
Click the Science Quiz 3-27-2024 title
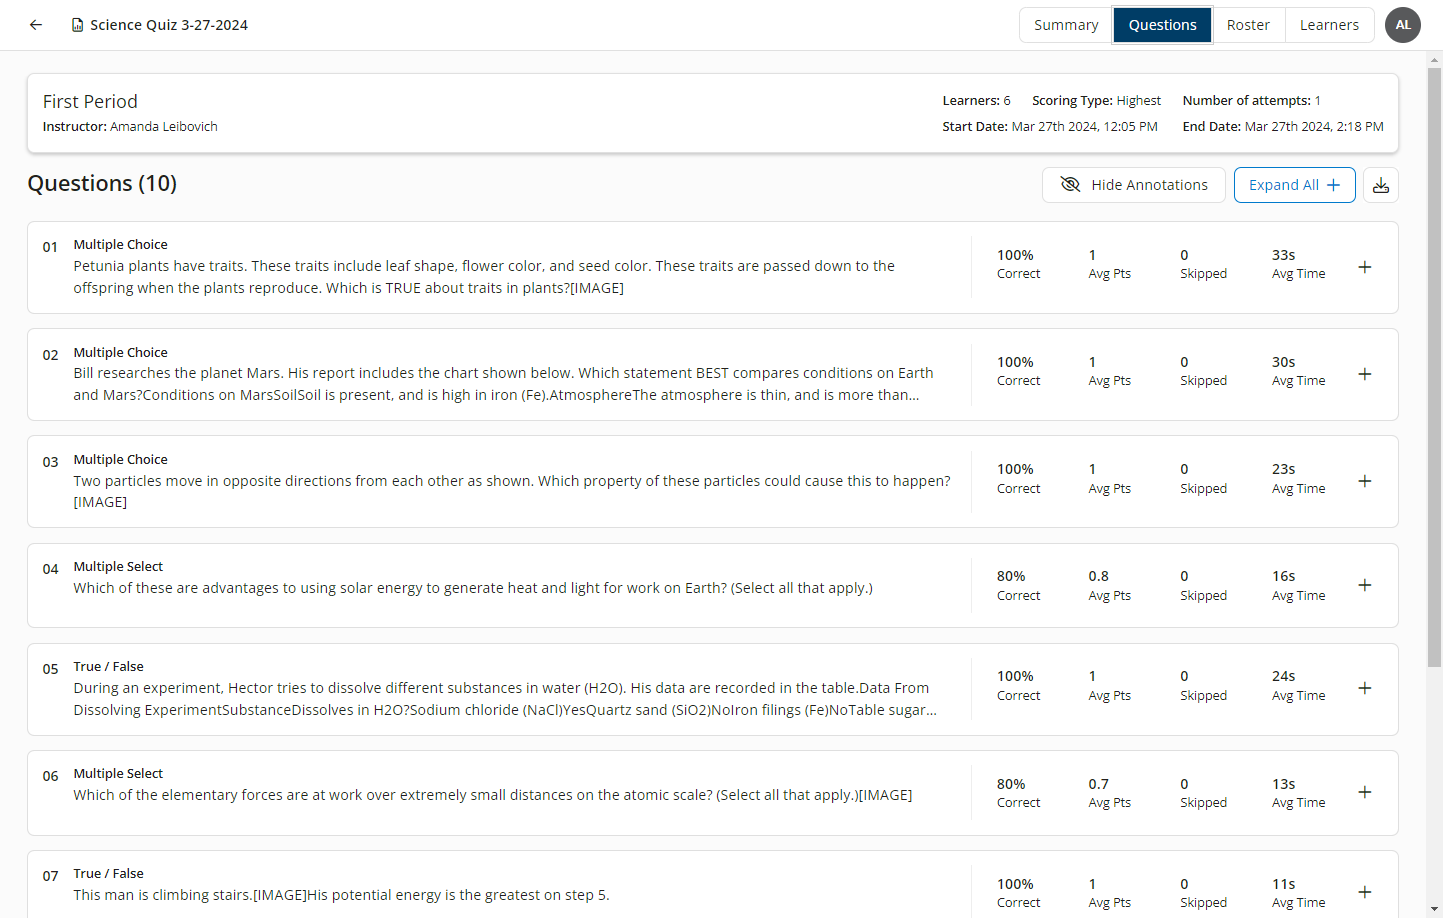169,25
